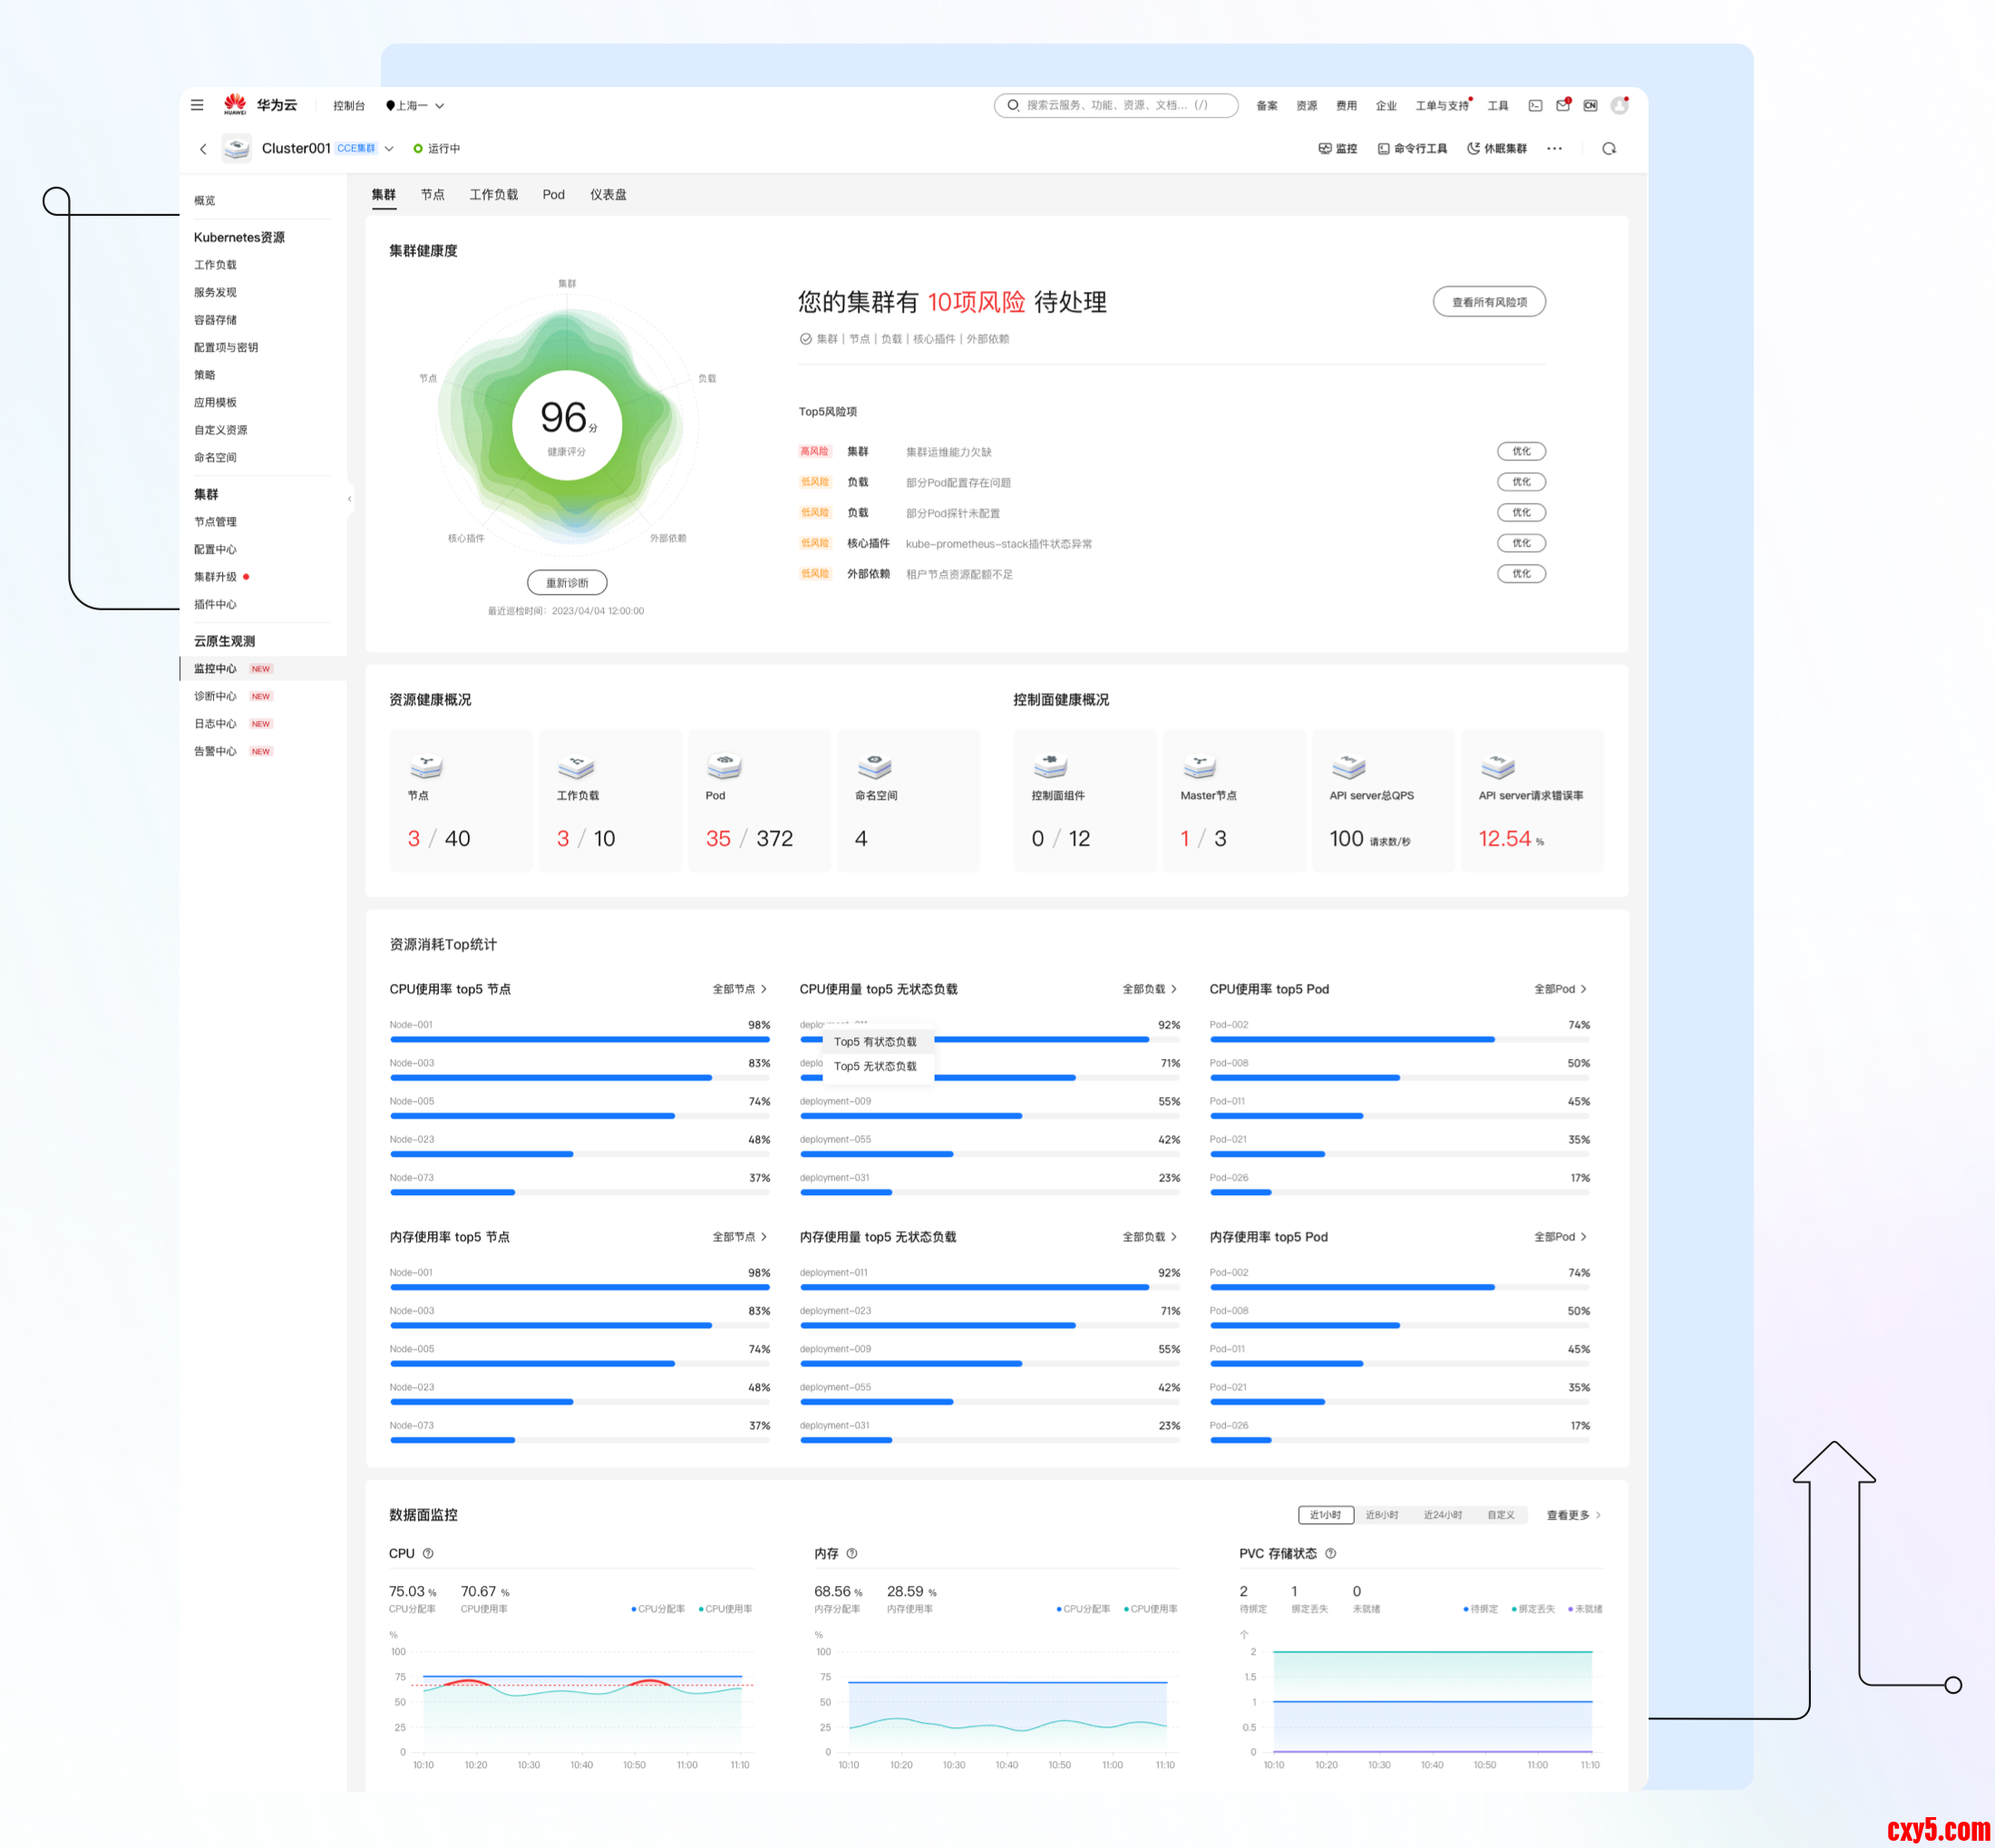
Task: Click the cloud services search field
Action: pyautogui.click(x=1115, y=105)
